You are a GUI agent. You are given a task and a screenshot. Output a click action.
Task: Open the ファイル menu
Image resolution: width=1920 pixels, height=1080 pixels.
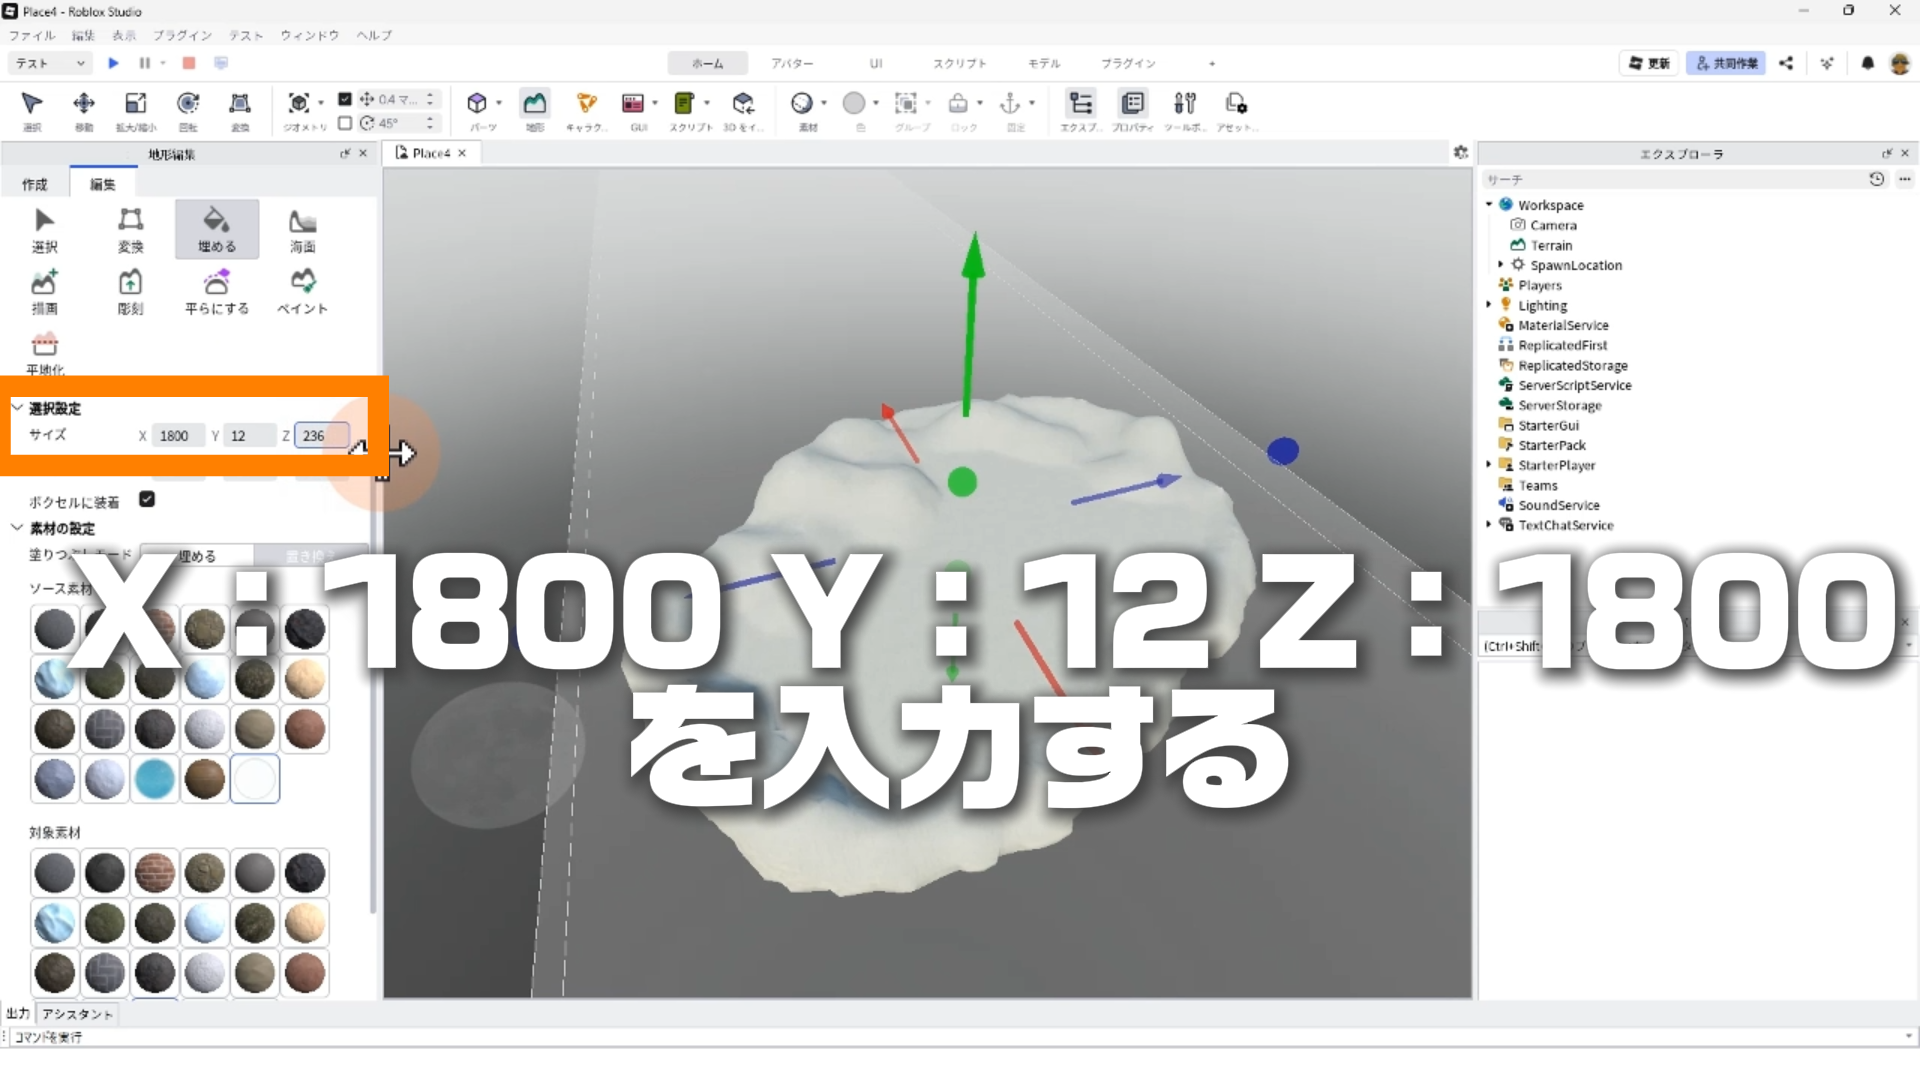pyautogui.click(x=32, y=35)
